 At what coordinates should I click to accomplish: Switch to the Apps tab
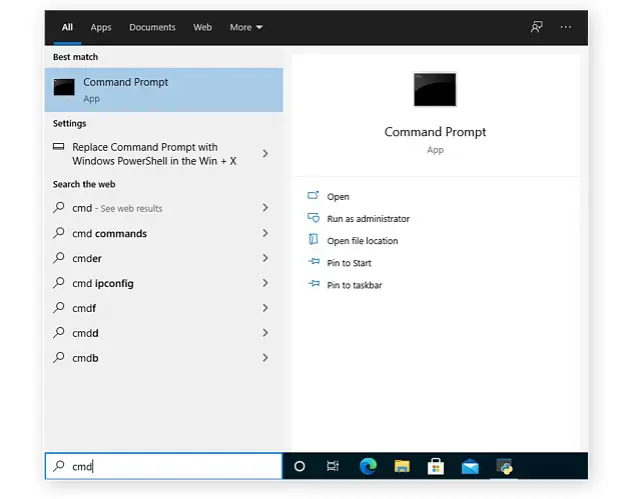click(x=101, y=27)
